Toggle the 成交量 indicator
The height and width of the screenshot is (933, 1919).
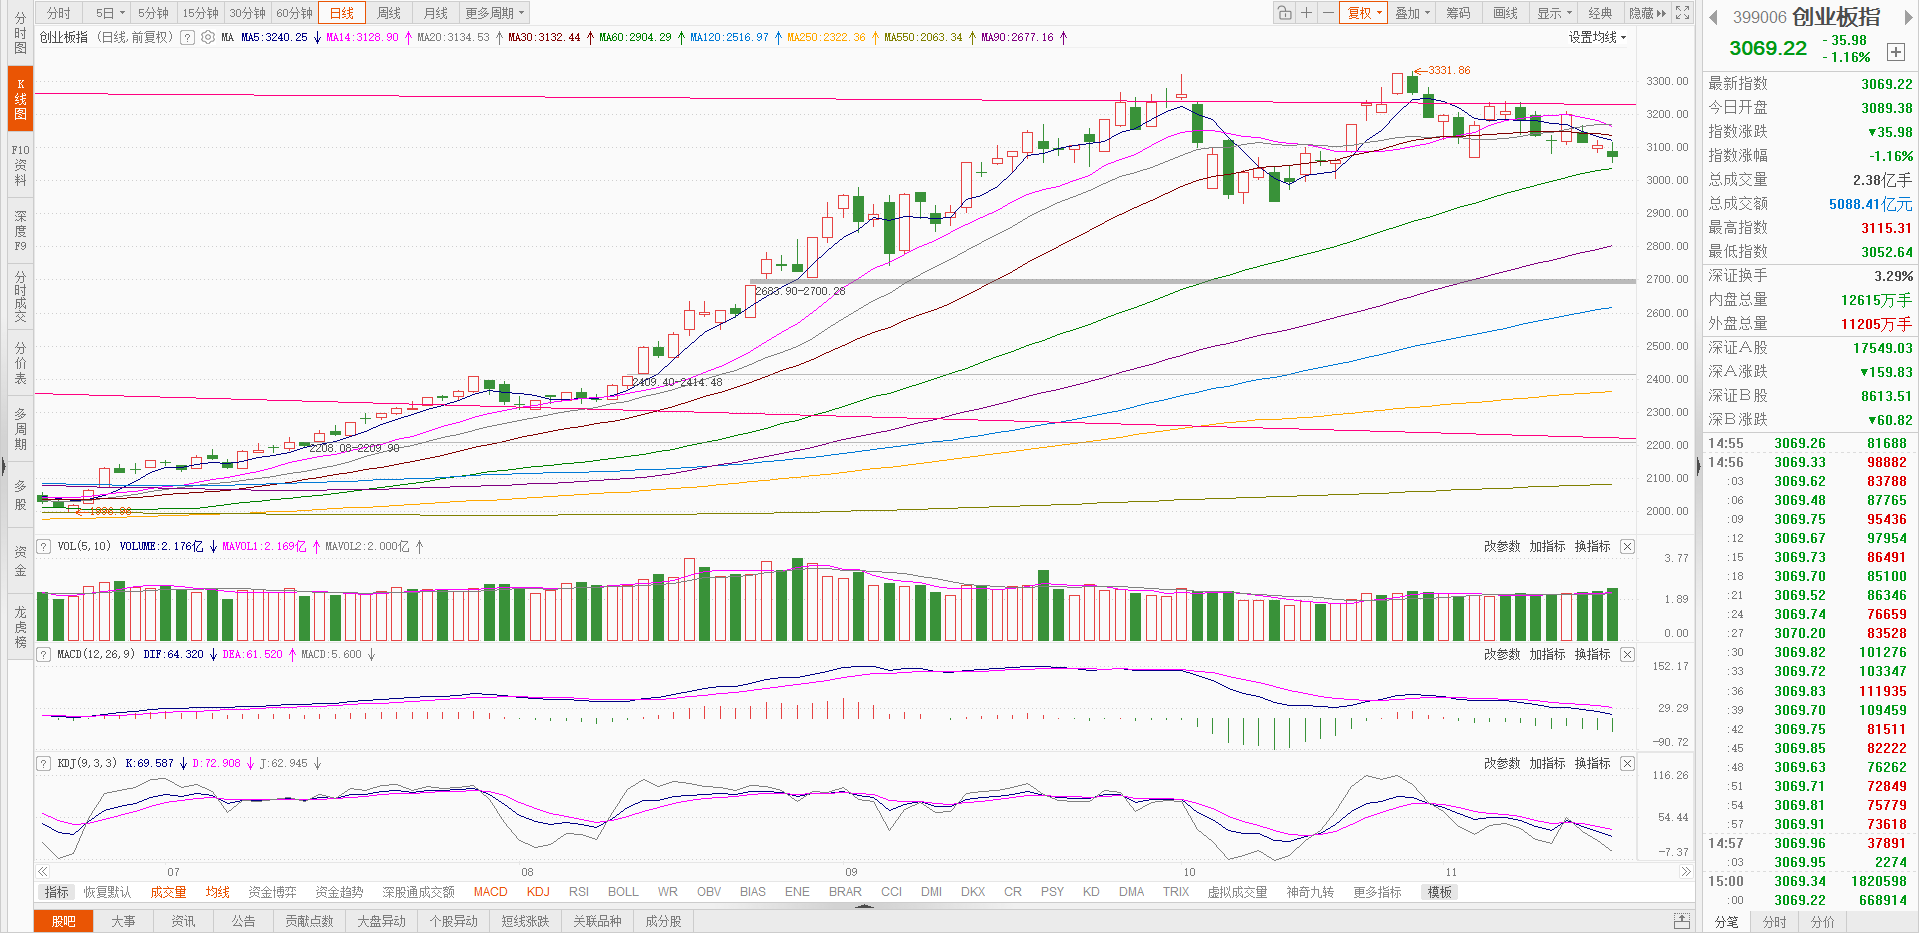[168, 892]
